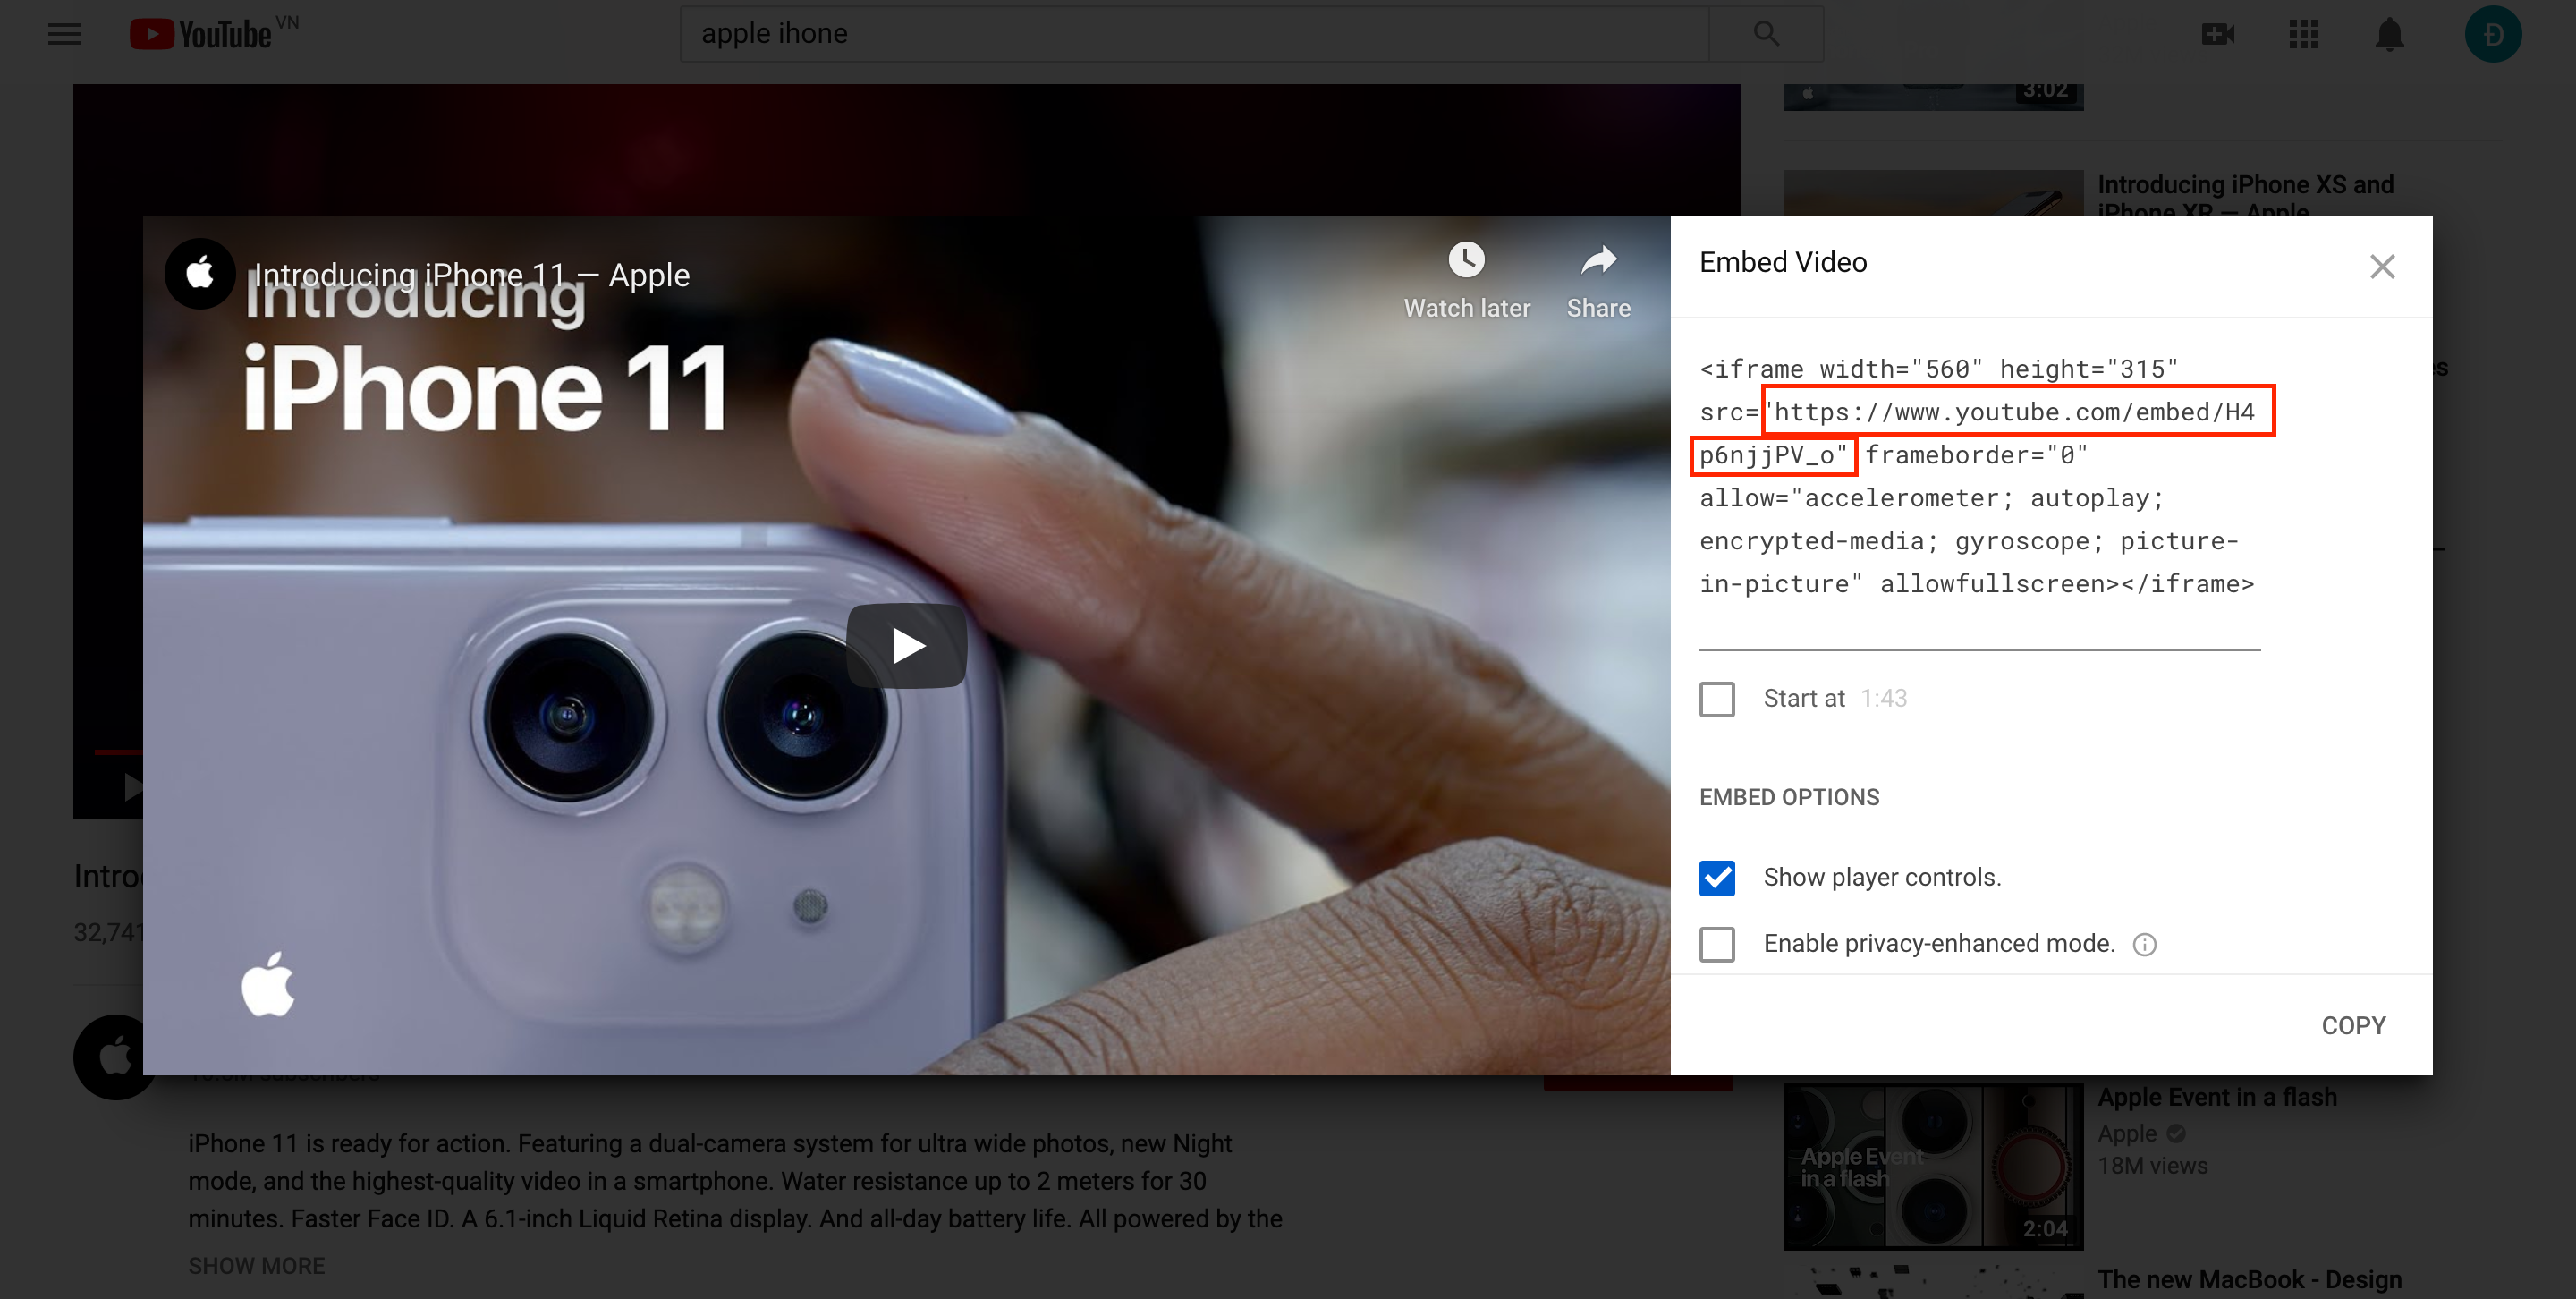Open Apple Event in a flash title

pos(2217,1097)
